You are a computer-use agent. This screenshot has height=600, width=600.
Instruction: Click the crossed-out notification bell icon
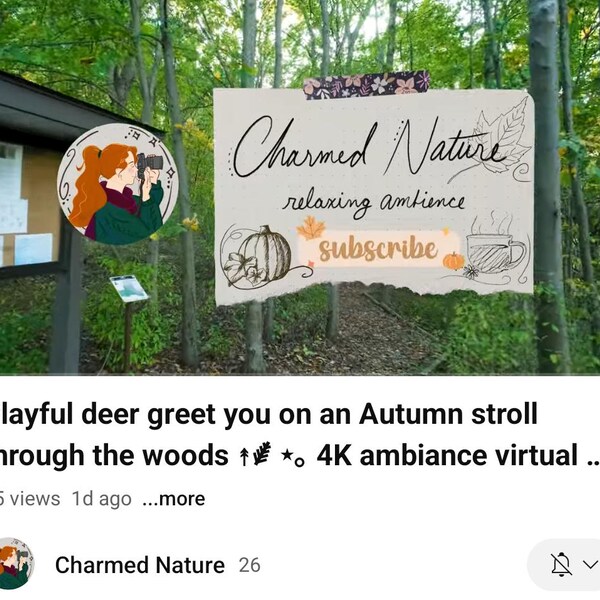point(561,564)
